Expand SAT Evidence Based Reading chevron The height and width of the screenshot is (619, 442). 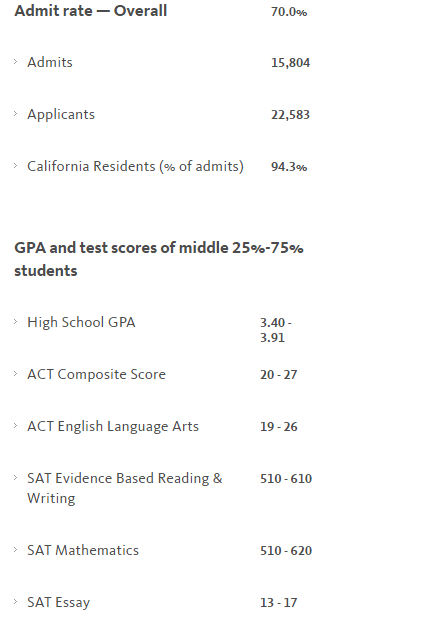tap(15, 478)
